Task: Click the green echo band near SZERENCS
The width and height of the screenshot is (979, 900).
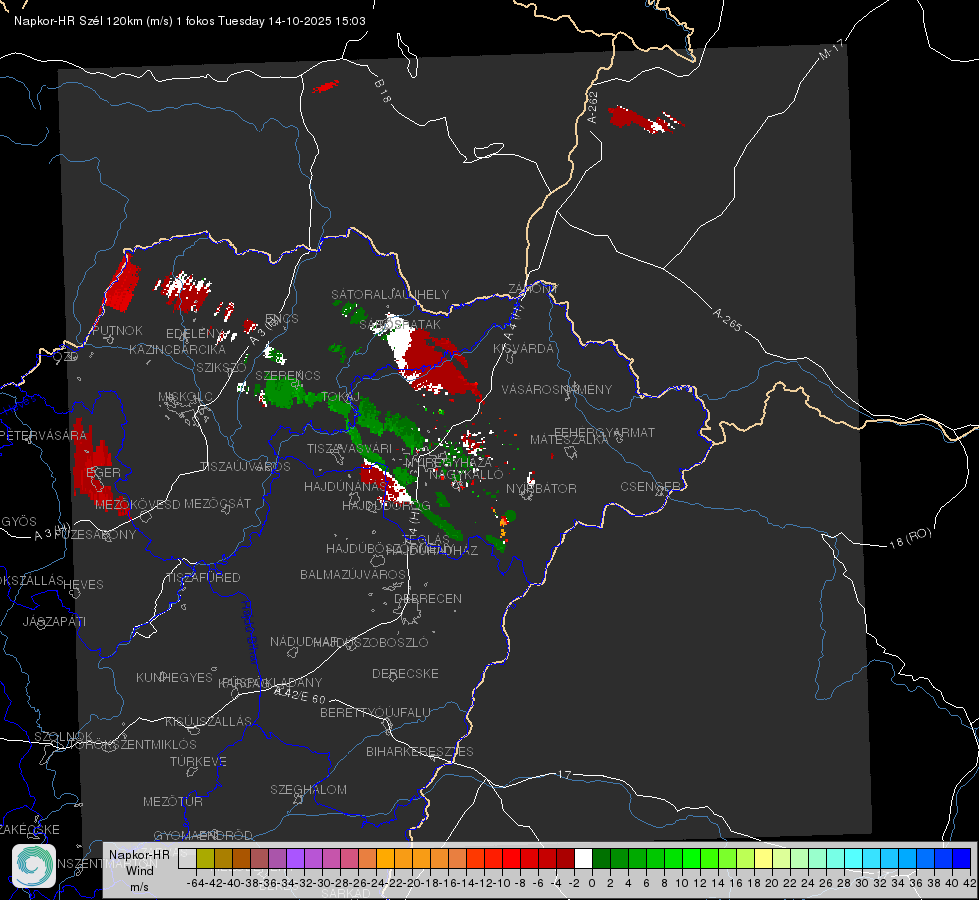Action: [289, 393]
